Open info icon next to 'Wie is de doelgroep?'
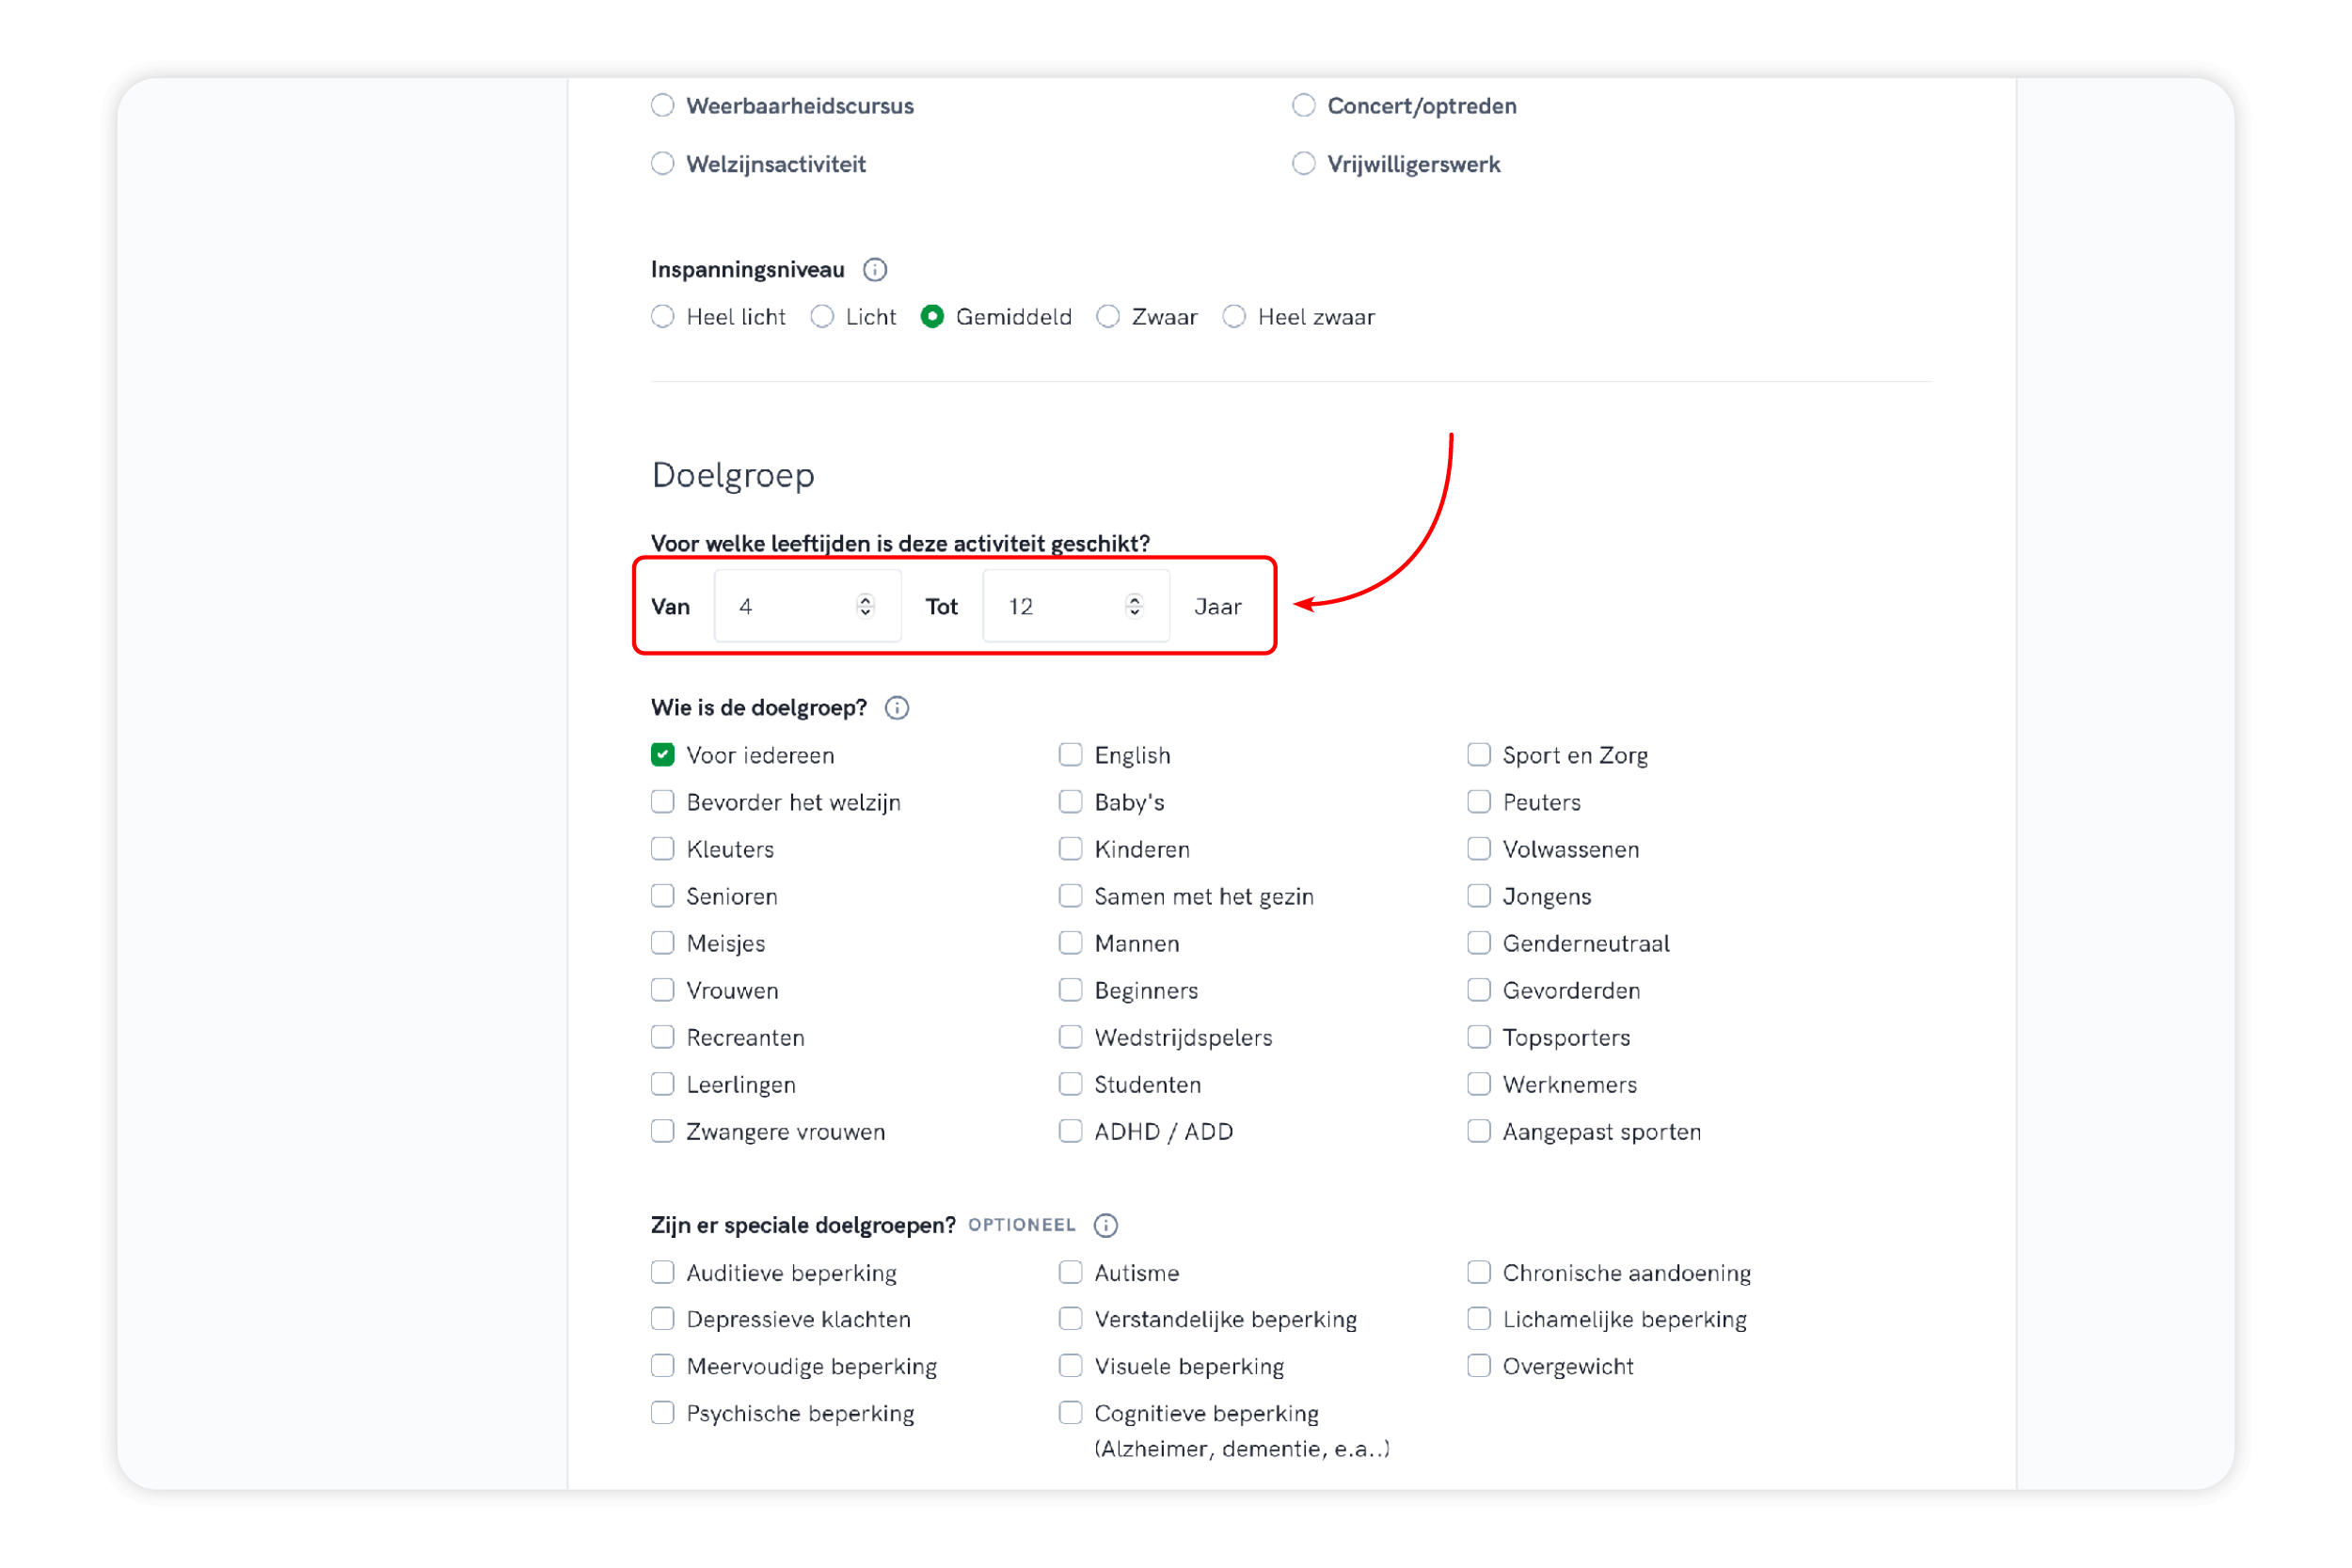Screen dimensions: 2352x1568 pyautogui.click(x=897, y=708)
